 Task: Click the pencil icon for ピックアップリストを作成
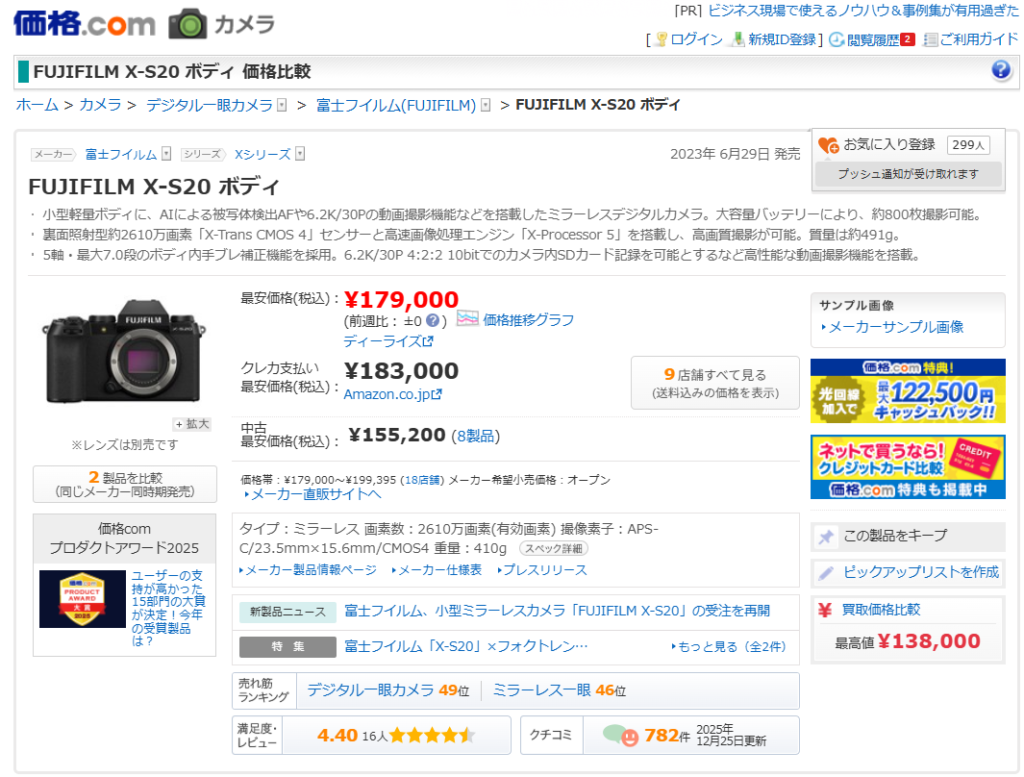[826, 573]
